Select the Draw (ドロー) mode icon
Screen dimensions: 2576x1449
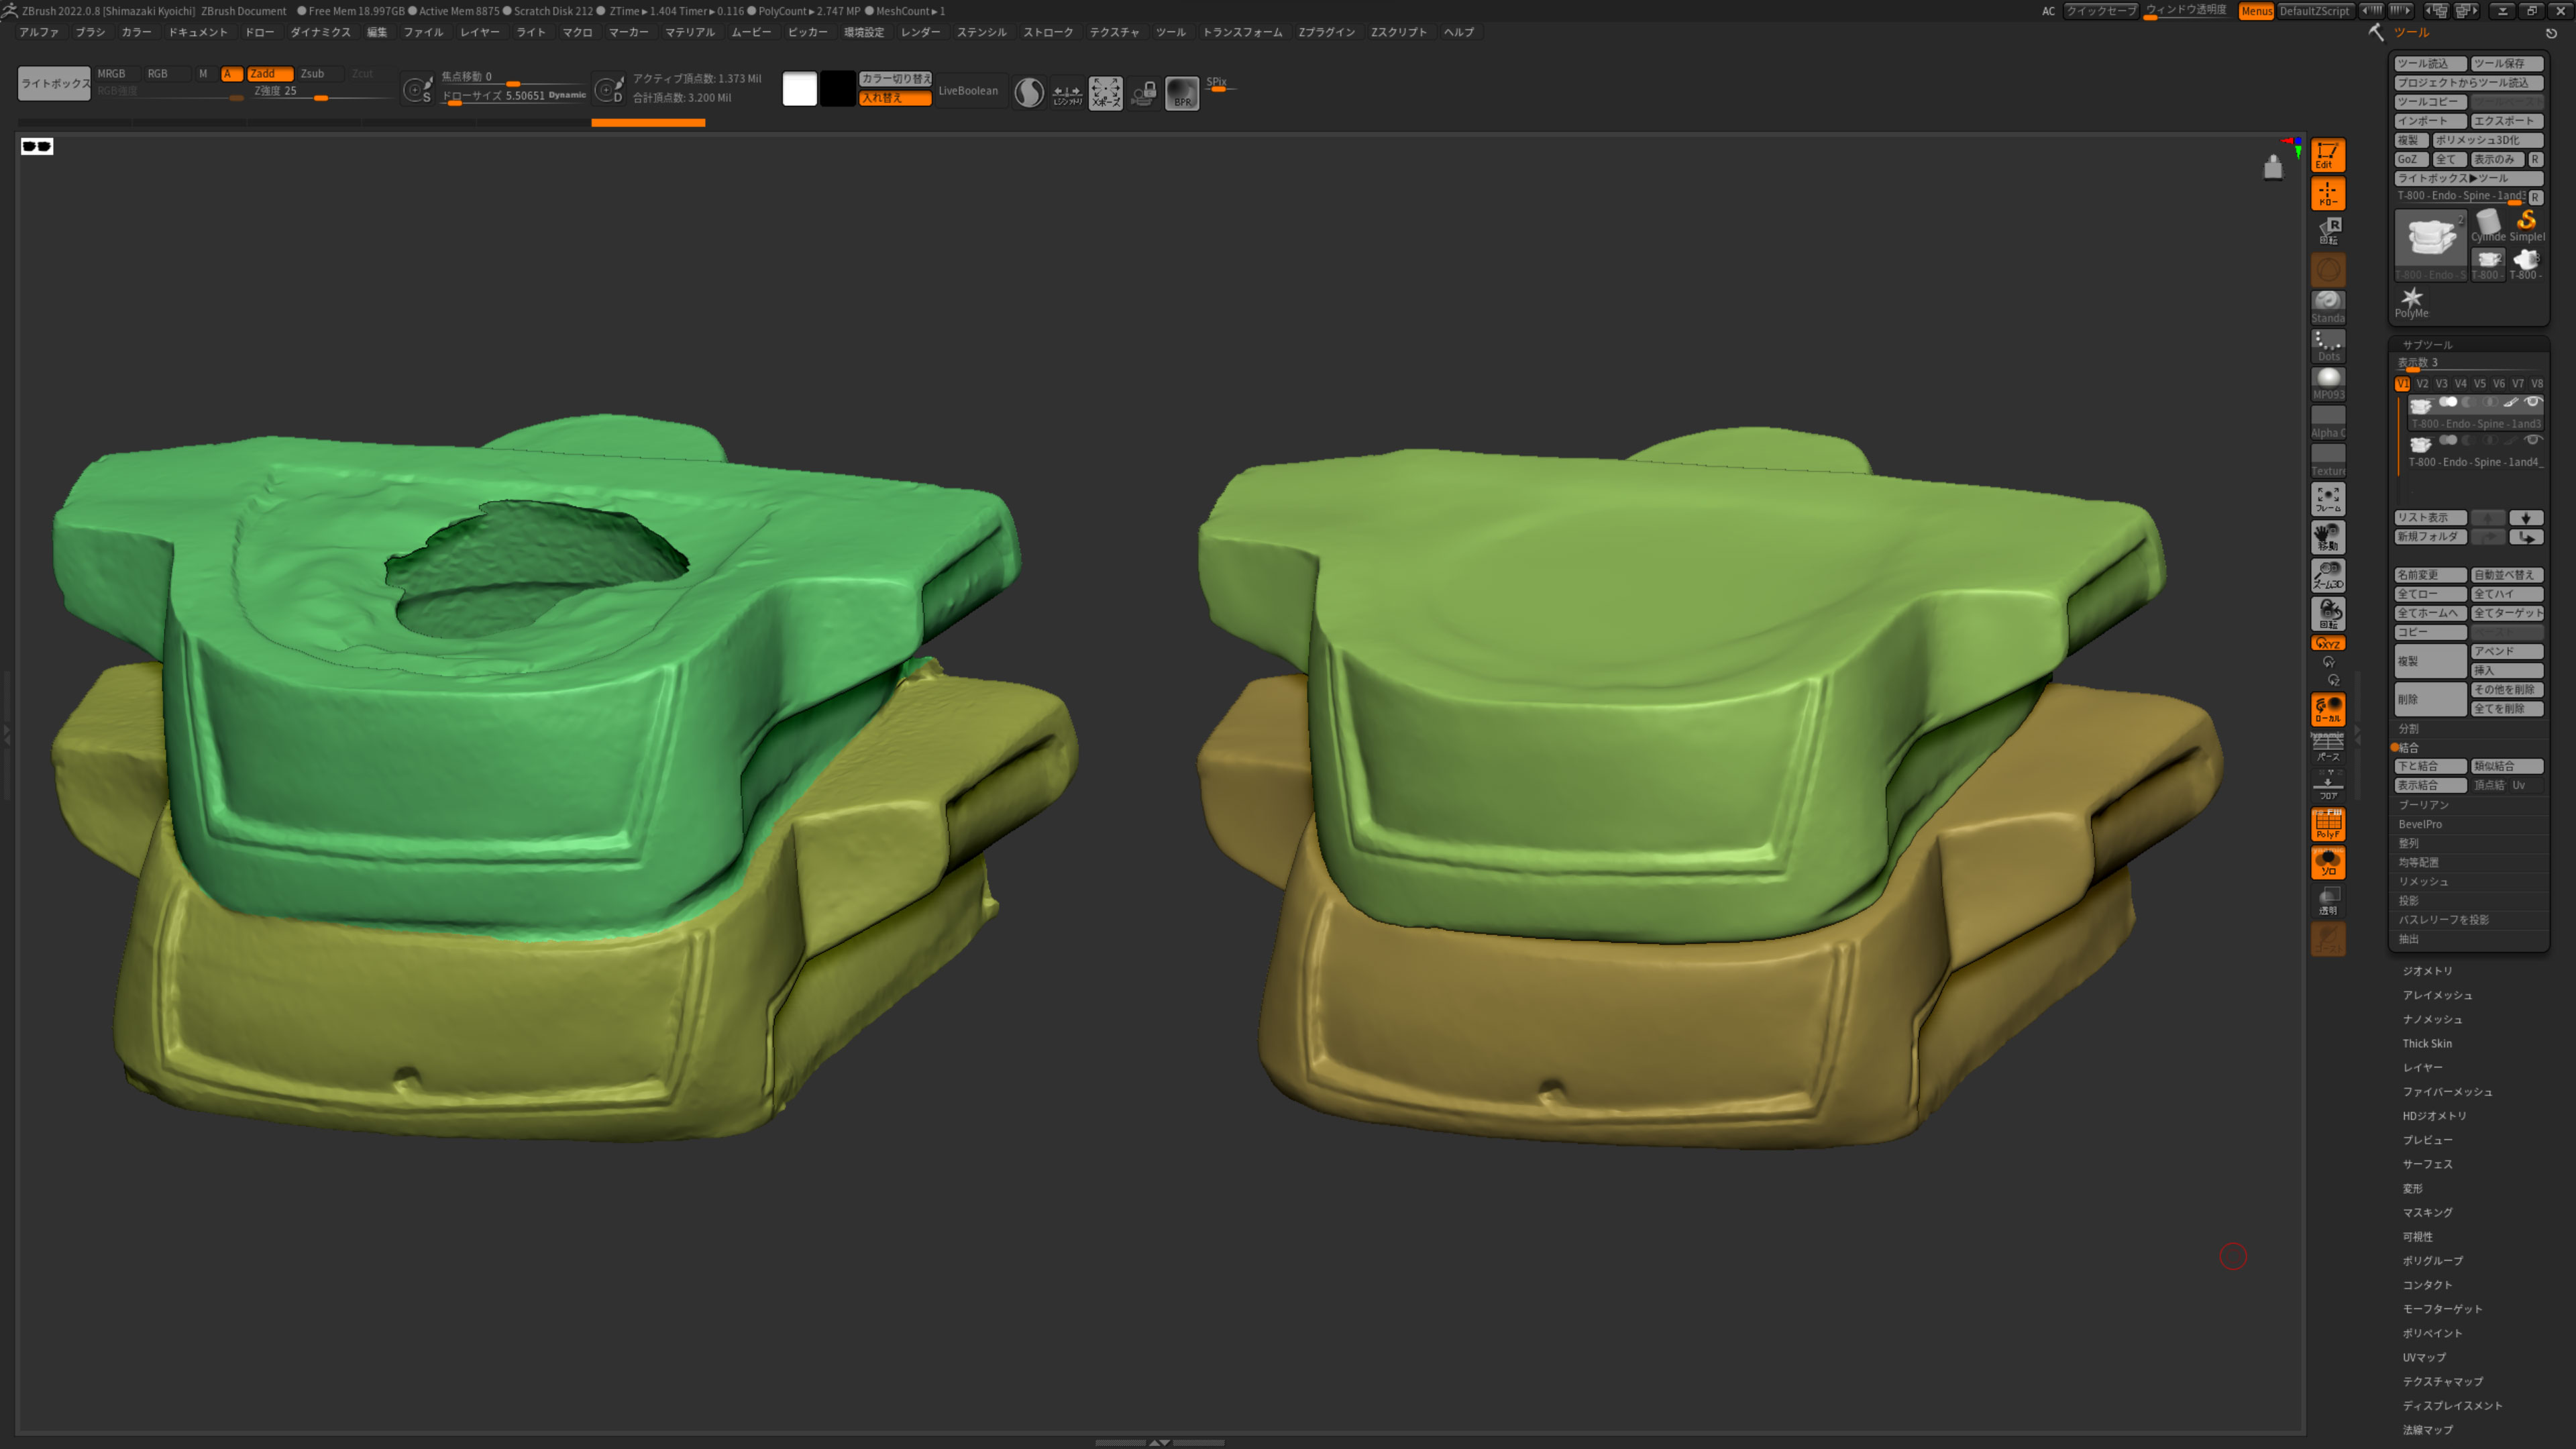(2327, 193)
